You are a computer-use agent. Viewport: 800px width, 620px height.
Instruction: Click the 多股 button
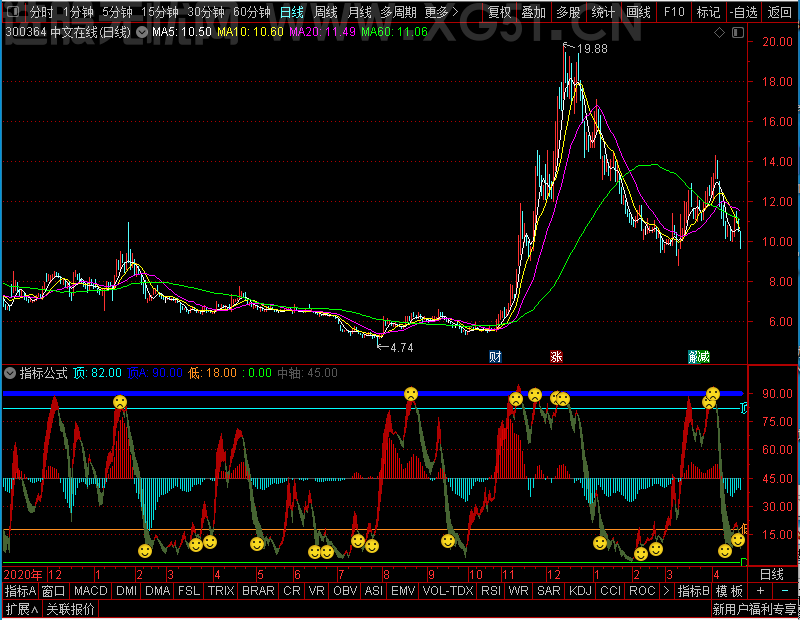click(568, 12)
